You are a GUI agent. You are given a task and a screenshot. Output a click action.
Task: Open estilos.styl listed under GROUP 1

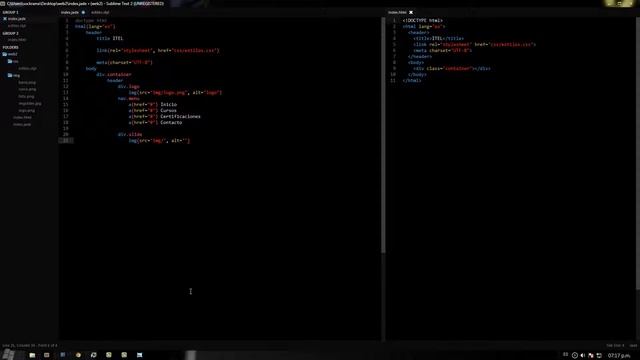click(17, 26)
